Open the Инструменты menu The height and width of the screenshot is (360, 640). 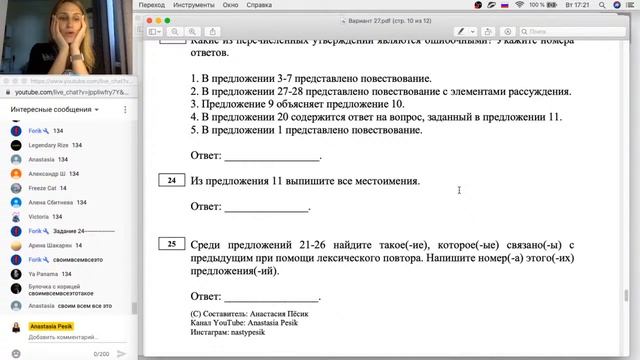[193, 5]
